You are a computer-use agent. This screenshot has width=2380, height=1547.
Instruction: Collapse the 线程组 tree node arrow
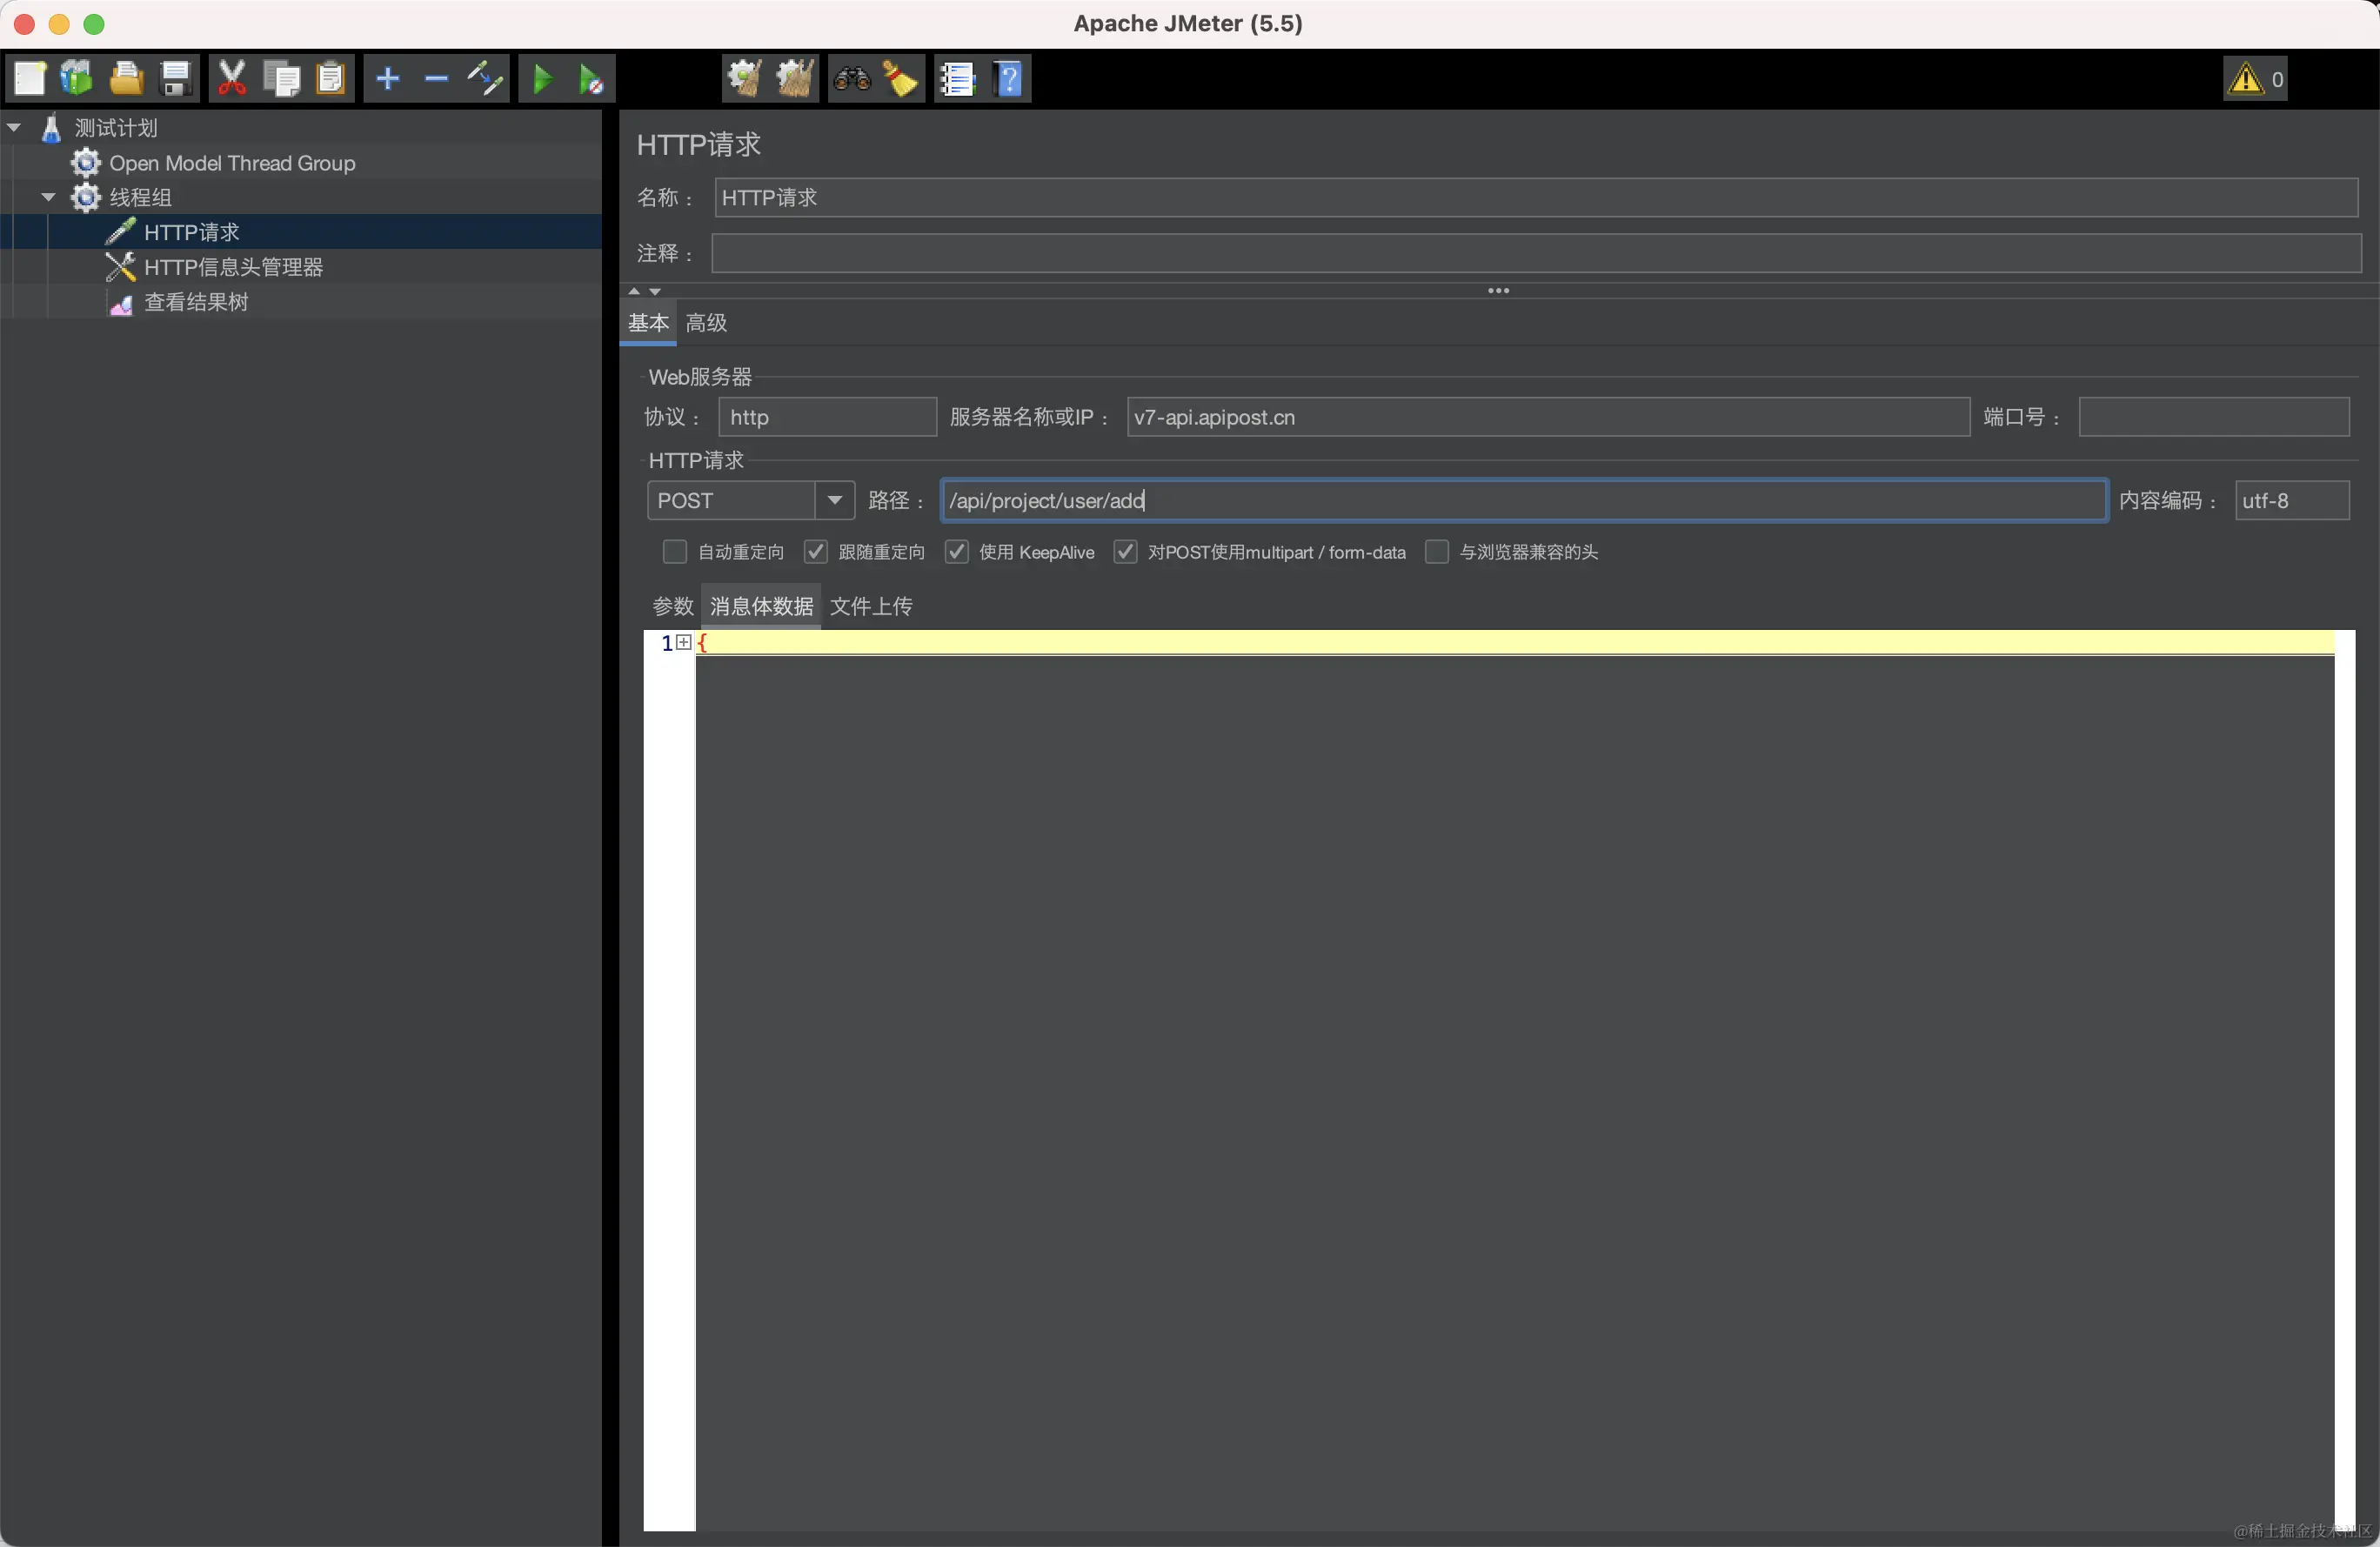click(48, 197)
